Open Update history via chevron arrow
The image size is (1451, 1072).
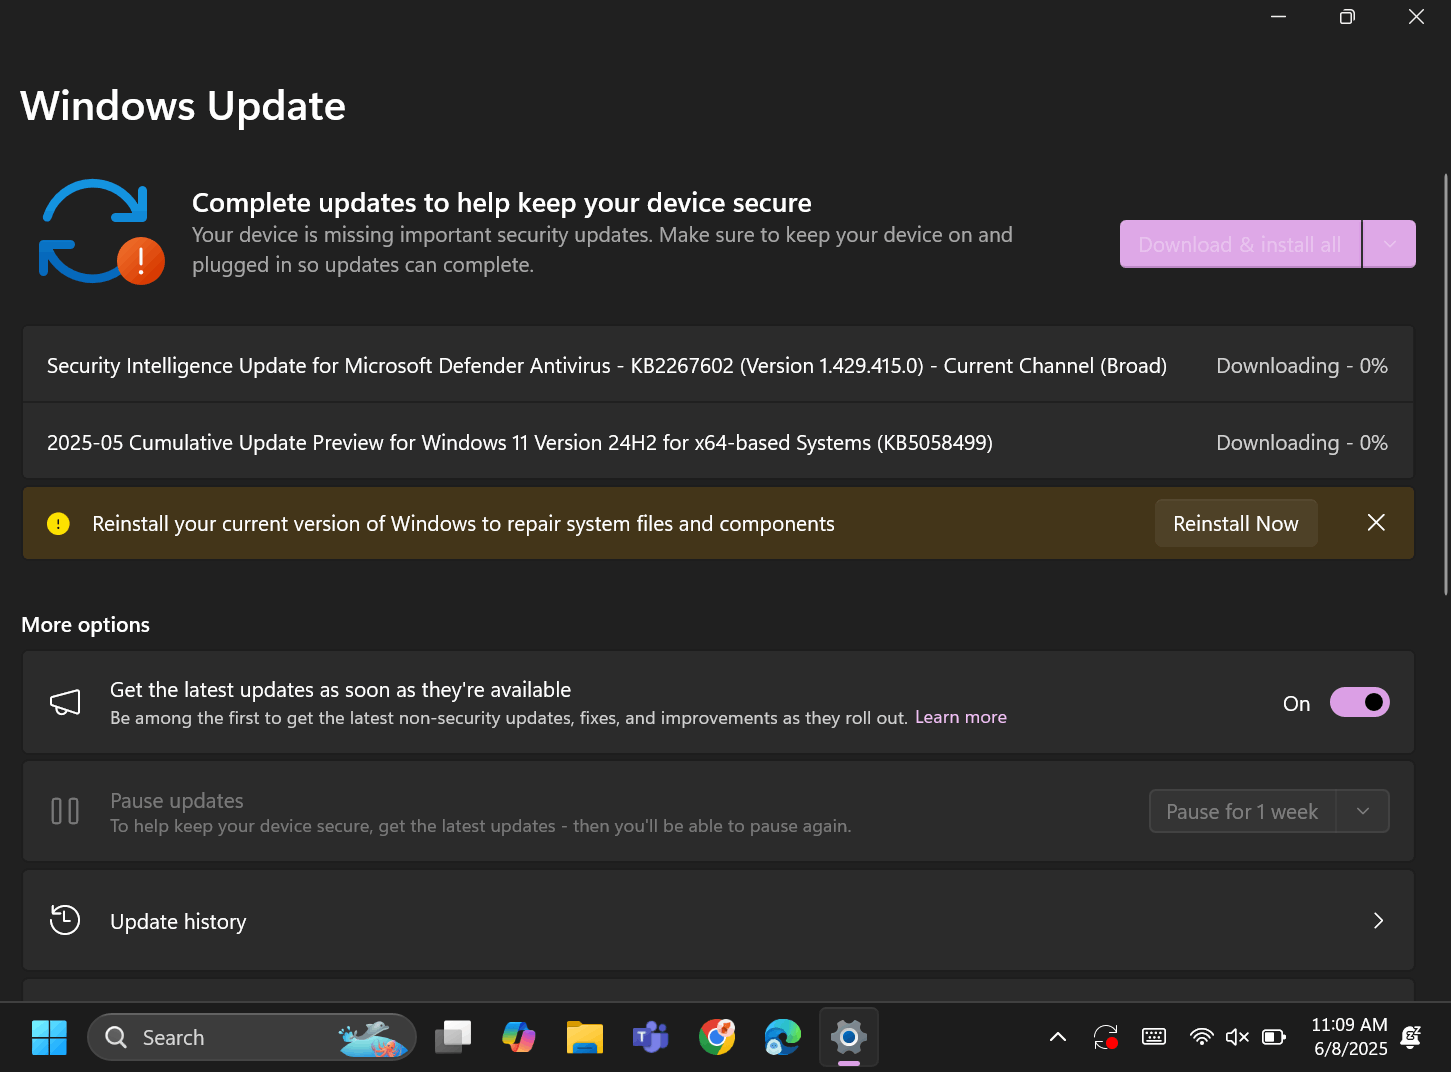coord(1378,920)
